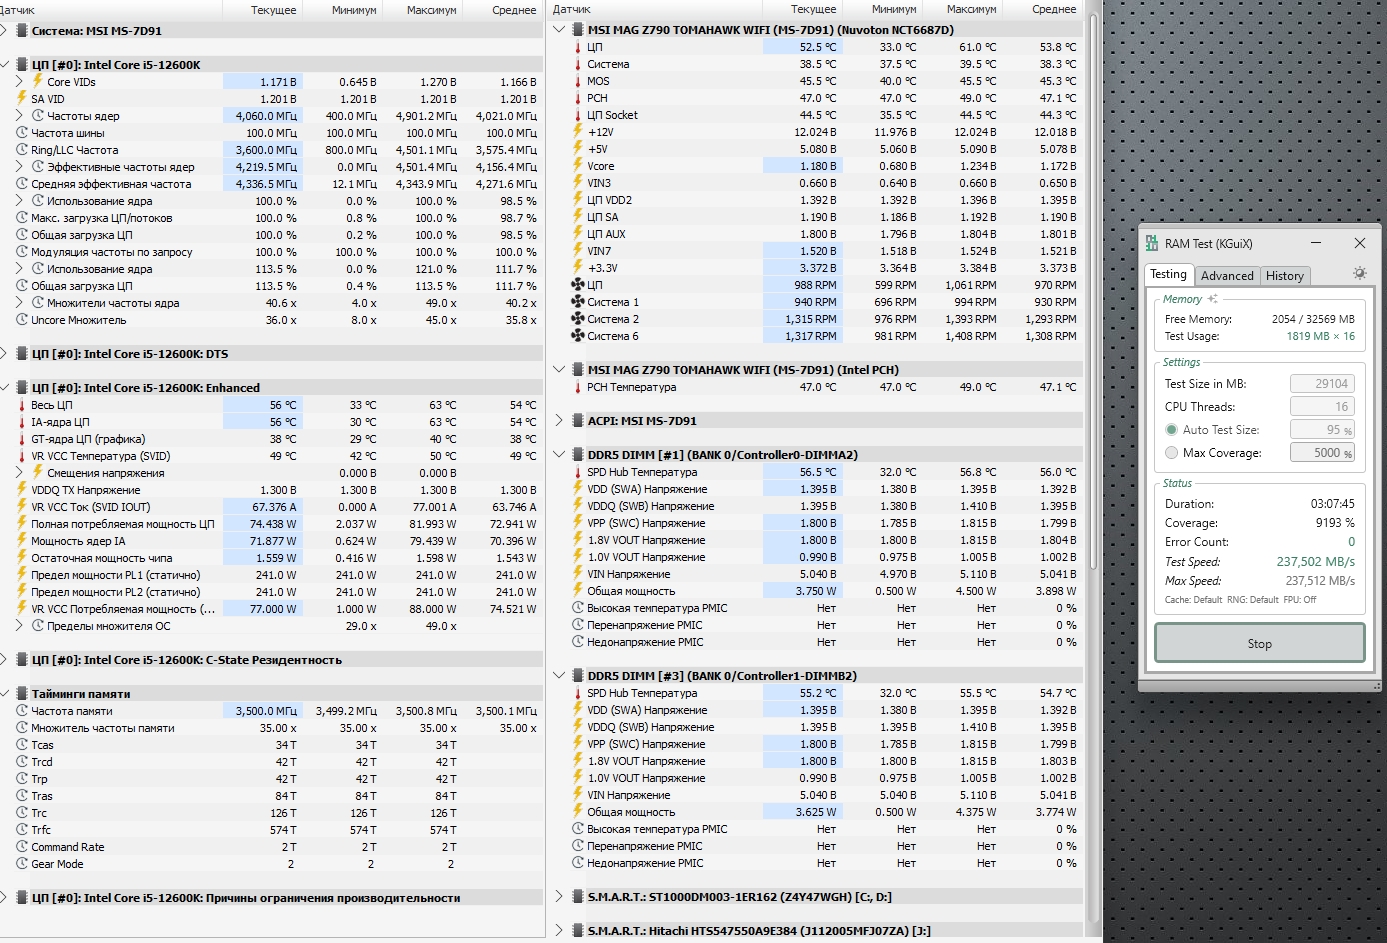Click the lightning icon beside SA VID
This screenshot has width=1387, height=943.
22,98
